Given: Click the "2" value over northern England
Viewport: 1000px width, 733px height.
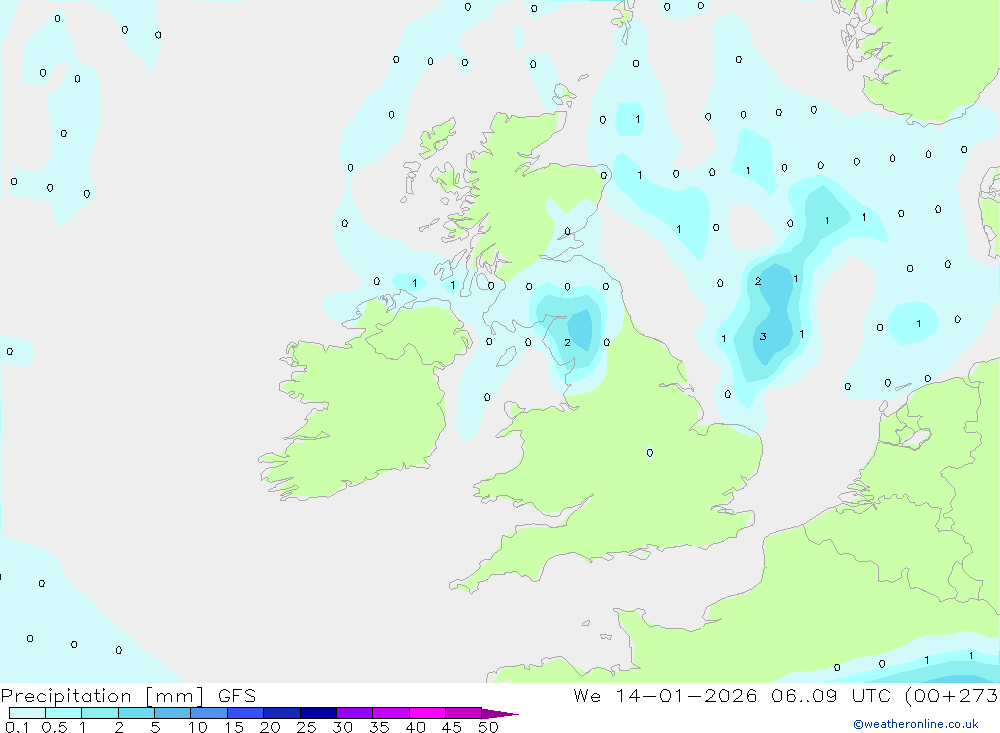Looking at the screenshot, I should pyautogui.click(x=567, y=343).
